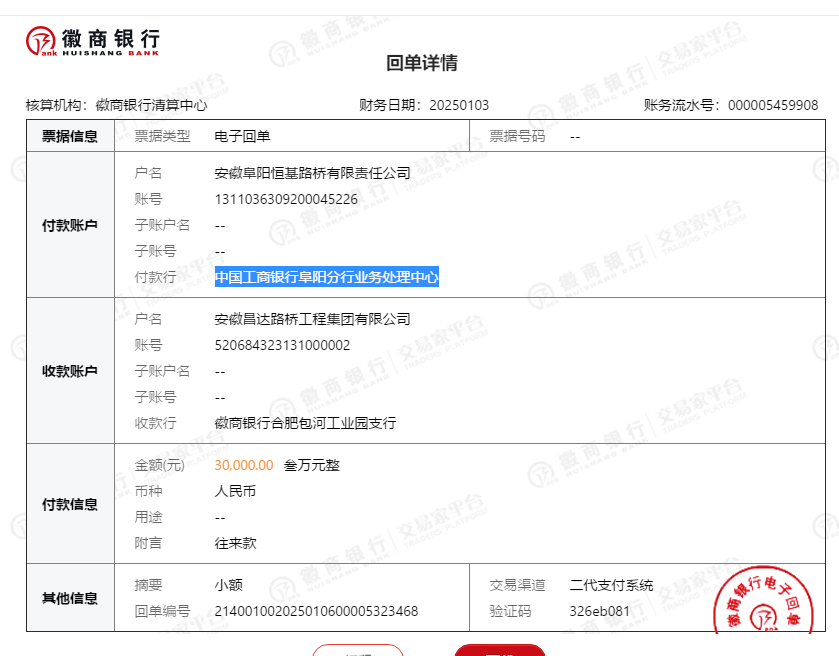
Task: Click the red electronic receipt seal stamp
Action: coord(772,610)
